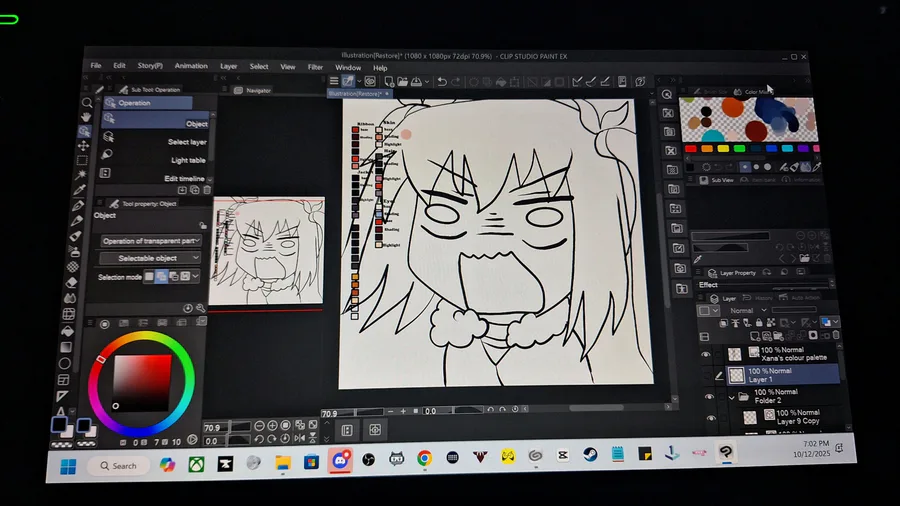900x506 pixels.
Task: Open the Normal blending mode dropdown
Action: [748, 310]
